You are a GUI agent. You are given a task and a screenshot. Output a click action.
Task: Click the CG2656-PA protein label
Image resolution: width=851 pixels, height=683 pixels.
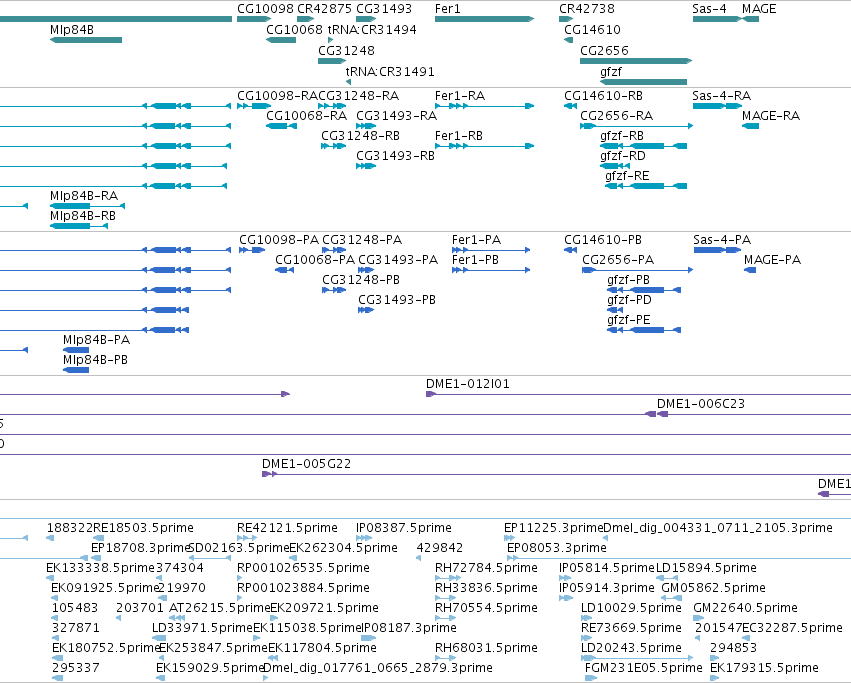point(618,260)
